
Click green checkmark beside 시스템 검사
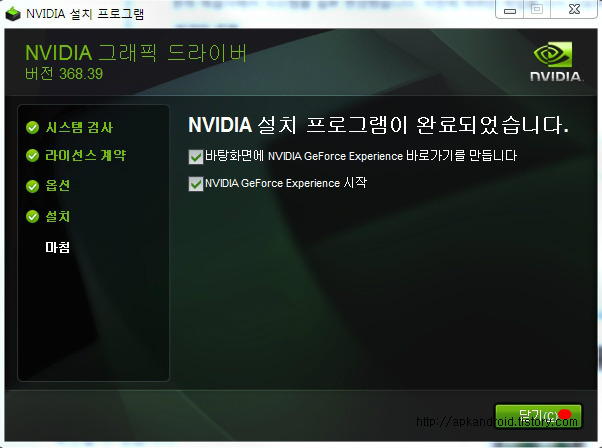32,127
